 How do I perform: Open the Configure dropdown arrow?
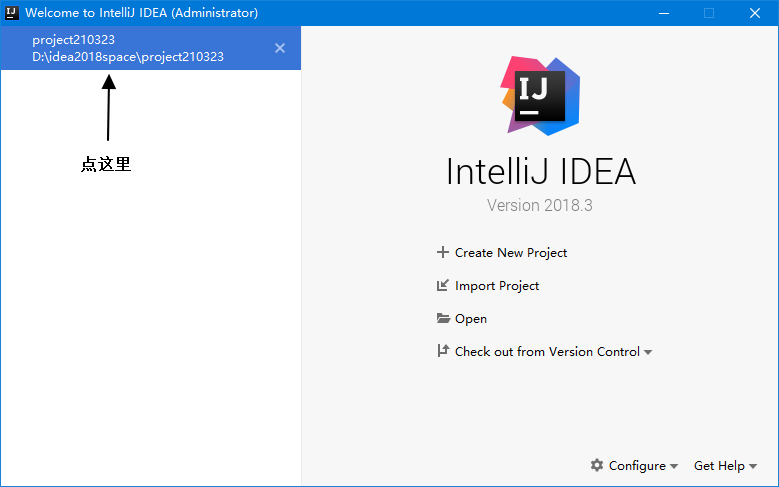click(674, 467)
